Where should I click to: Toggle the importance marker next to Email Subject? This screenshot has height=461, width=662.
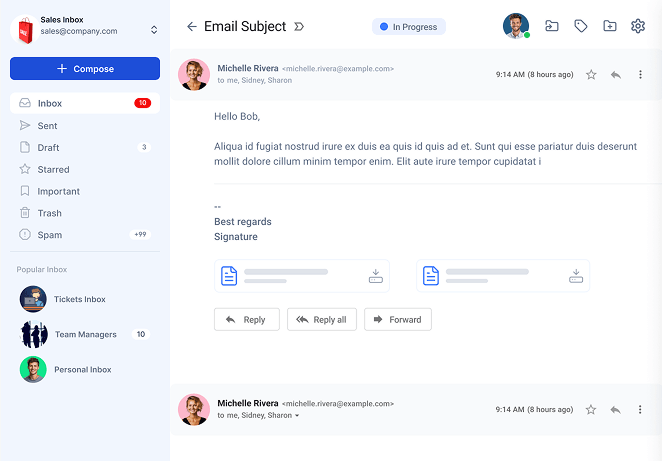300,27
